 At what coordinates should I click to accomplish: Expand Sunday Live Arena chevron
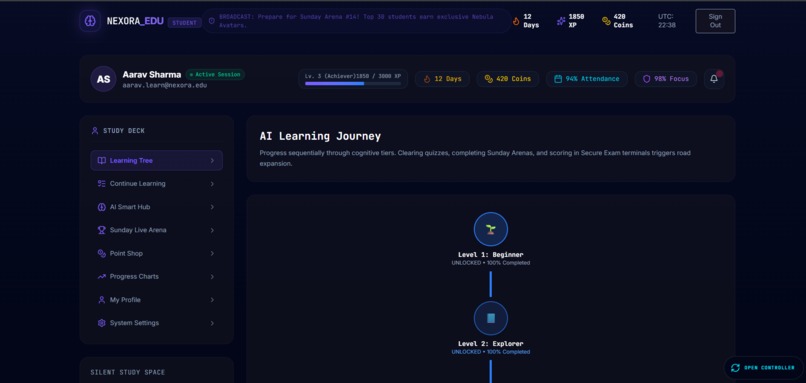[212, 230]
